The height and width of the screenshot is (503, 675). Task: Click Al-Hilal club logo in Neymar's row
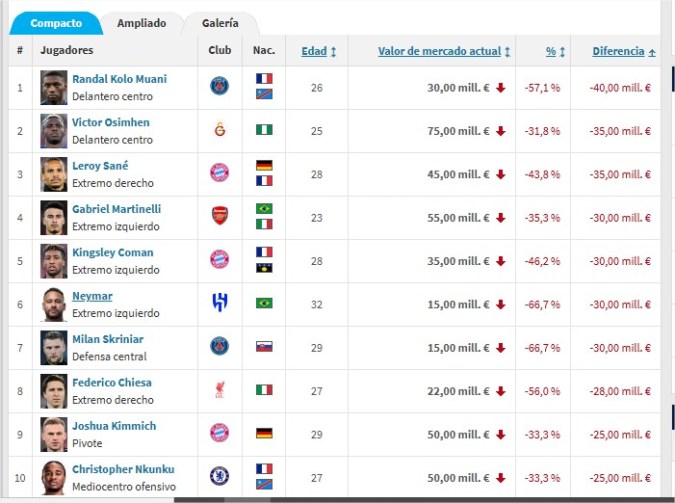219,303
